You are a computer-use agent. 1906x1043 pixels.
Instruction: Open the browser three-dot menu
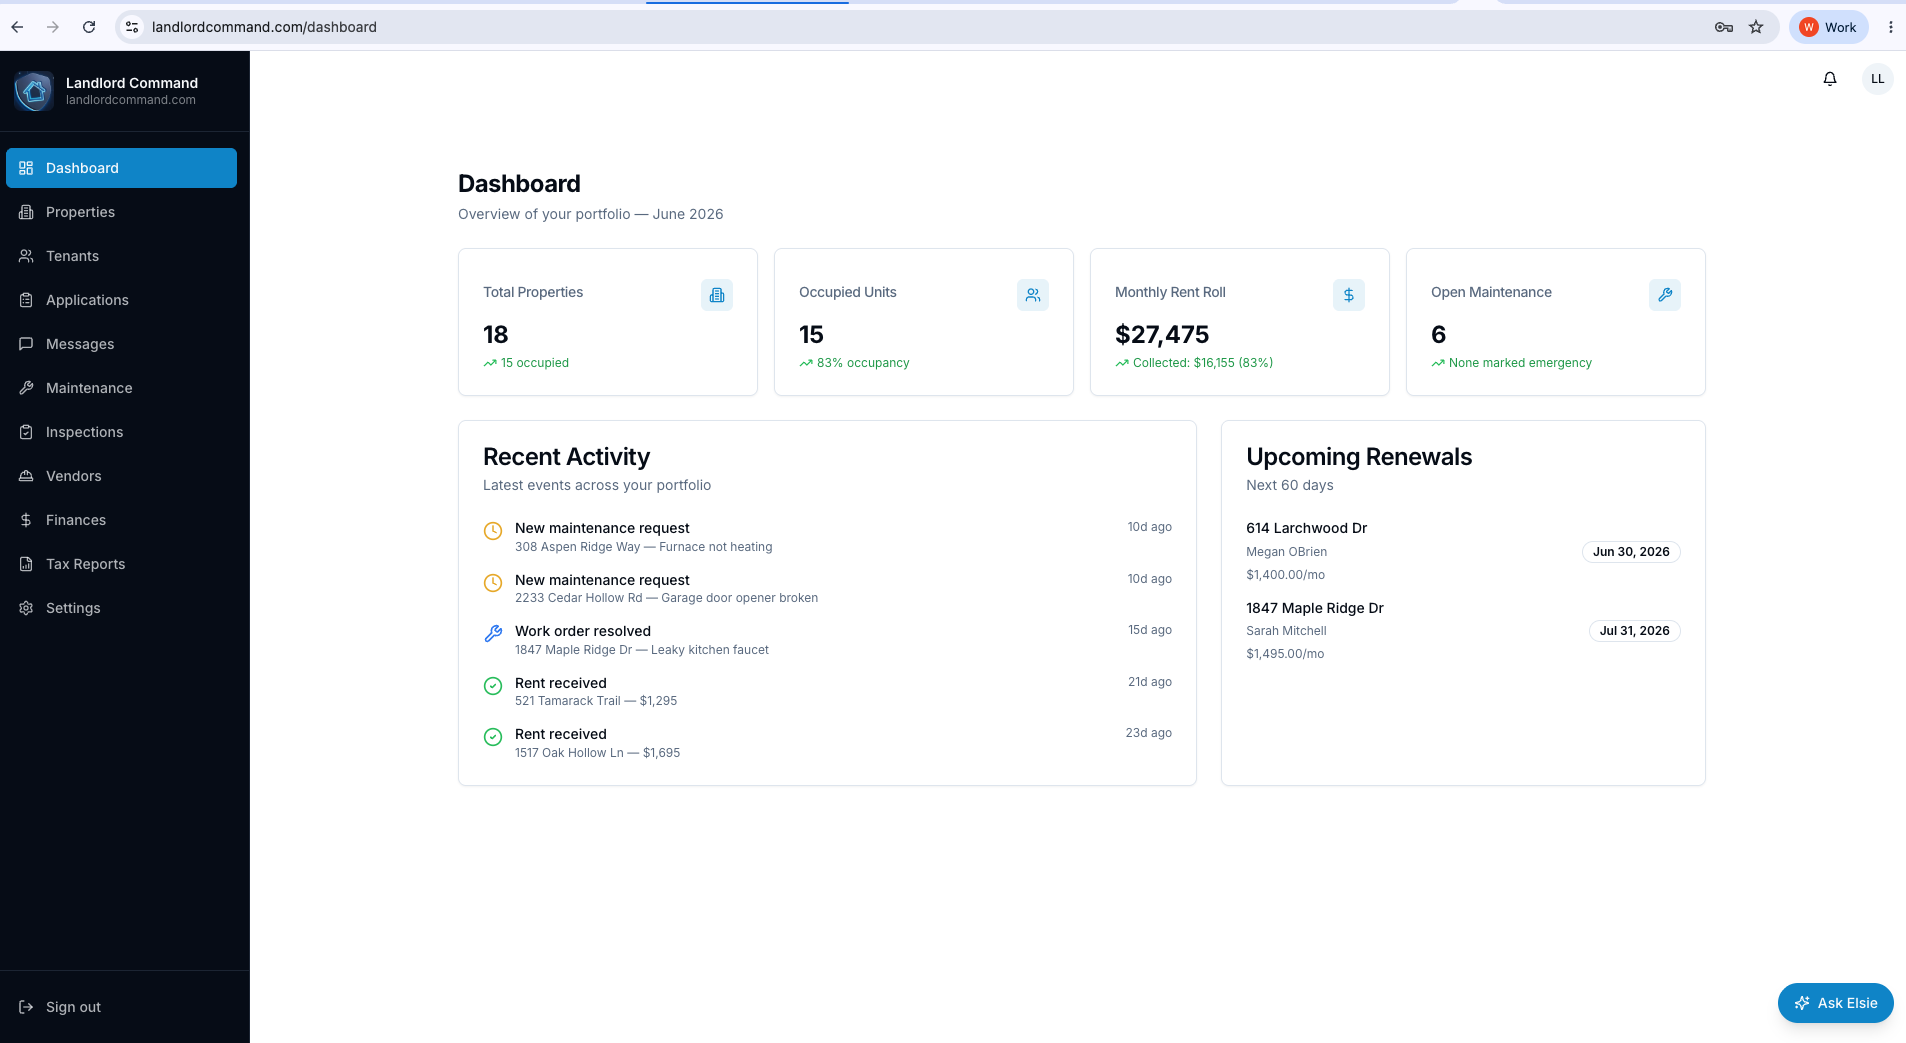(1890, 27)
